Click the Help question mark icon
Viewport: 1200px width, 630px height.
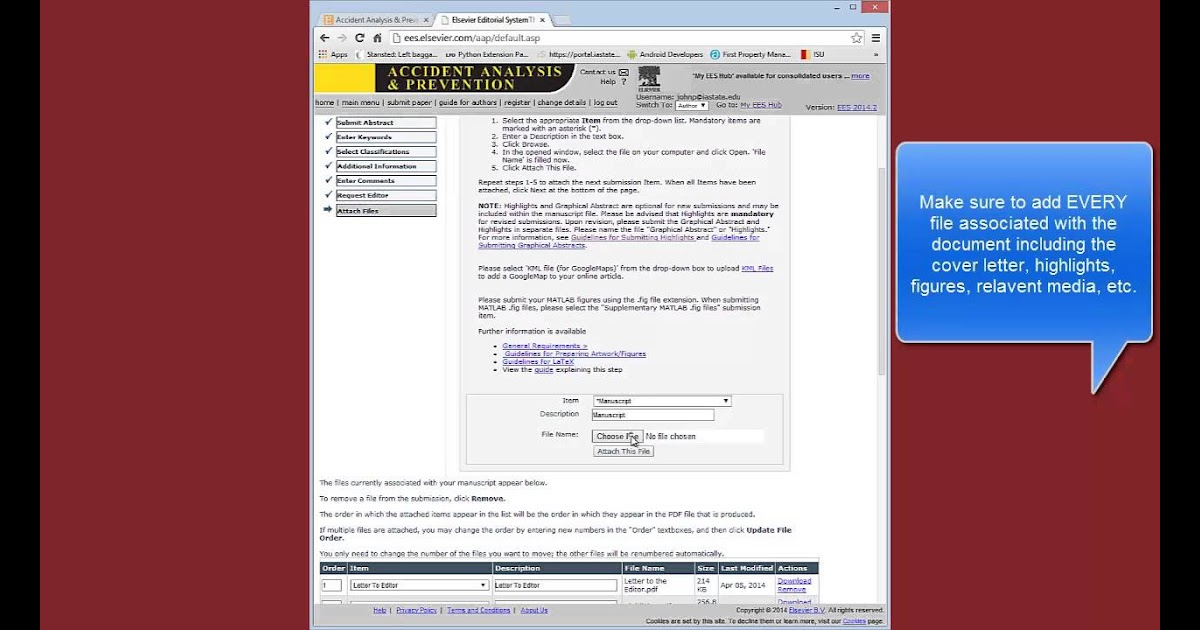(623, 82)
